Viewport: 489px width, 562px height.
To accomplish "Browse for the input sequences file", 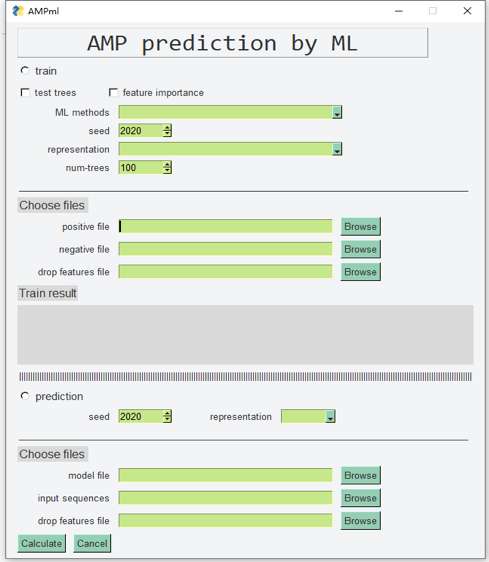I will pos(360,498).
